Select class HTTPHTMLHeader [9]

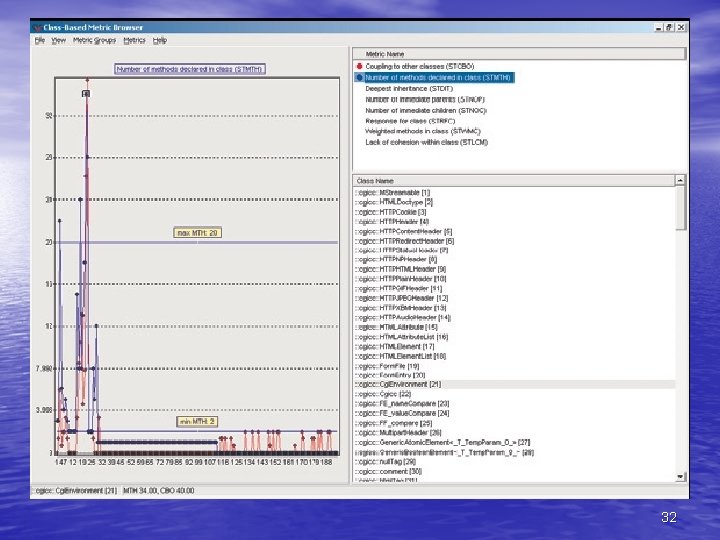click(x=400, y=269)
